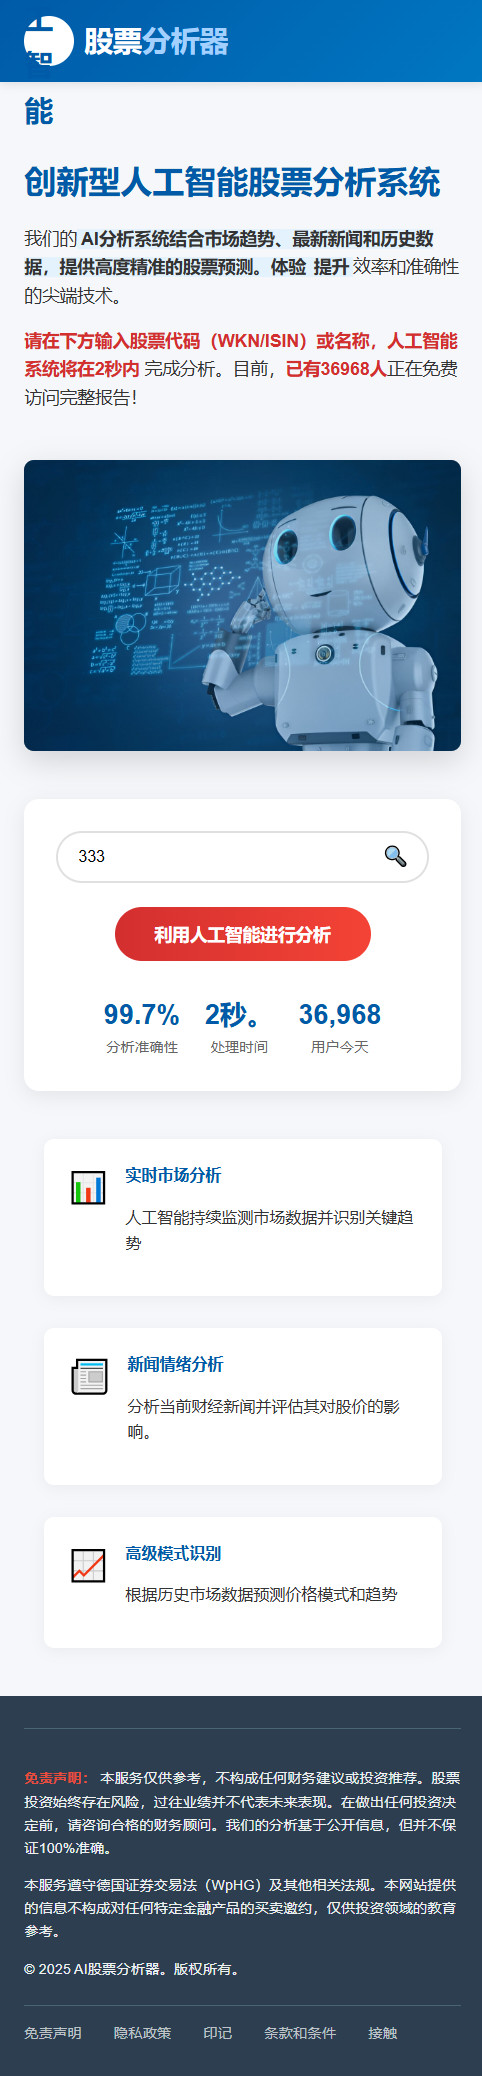Click the 新闻情绪分析 card heading
The image size is (482, 2076).
(x=175, y=1364)
